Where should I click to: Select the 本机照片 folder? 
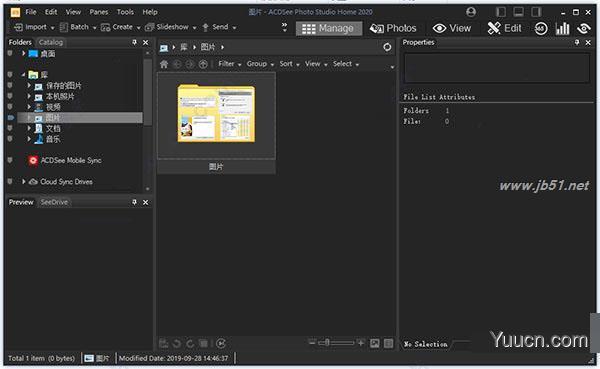60,96
